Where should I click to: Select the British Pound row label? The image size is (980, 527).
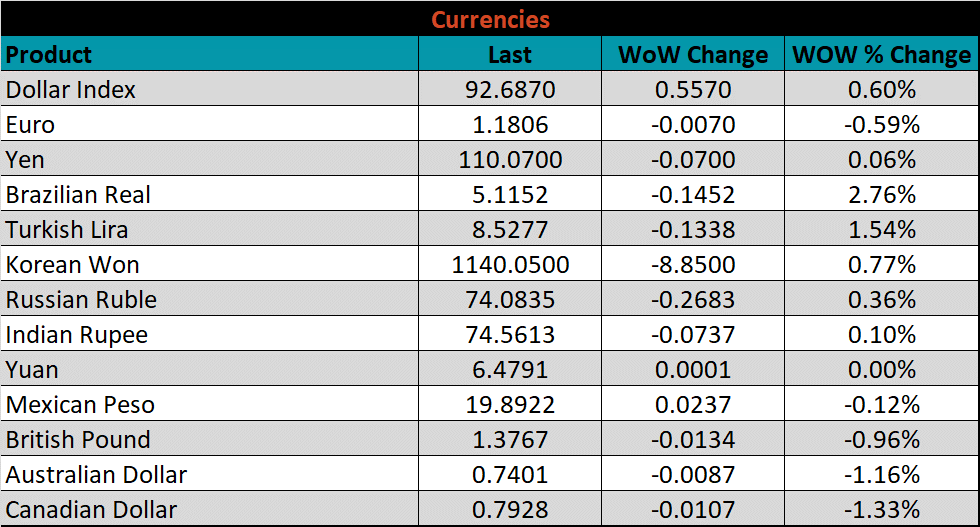(78, 440)
